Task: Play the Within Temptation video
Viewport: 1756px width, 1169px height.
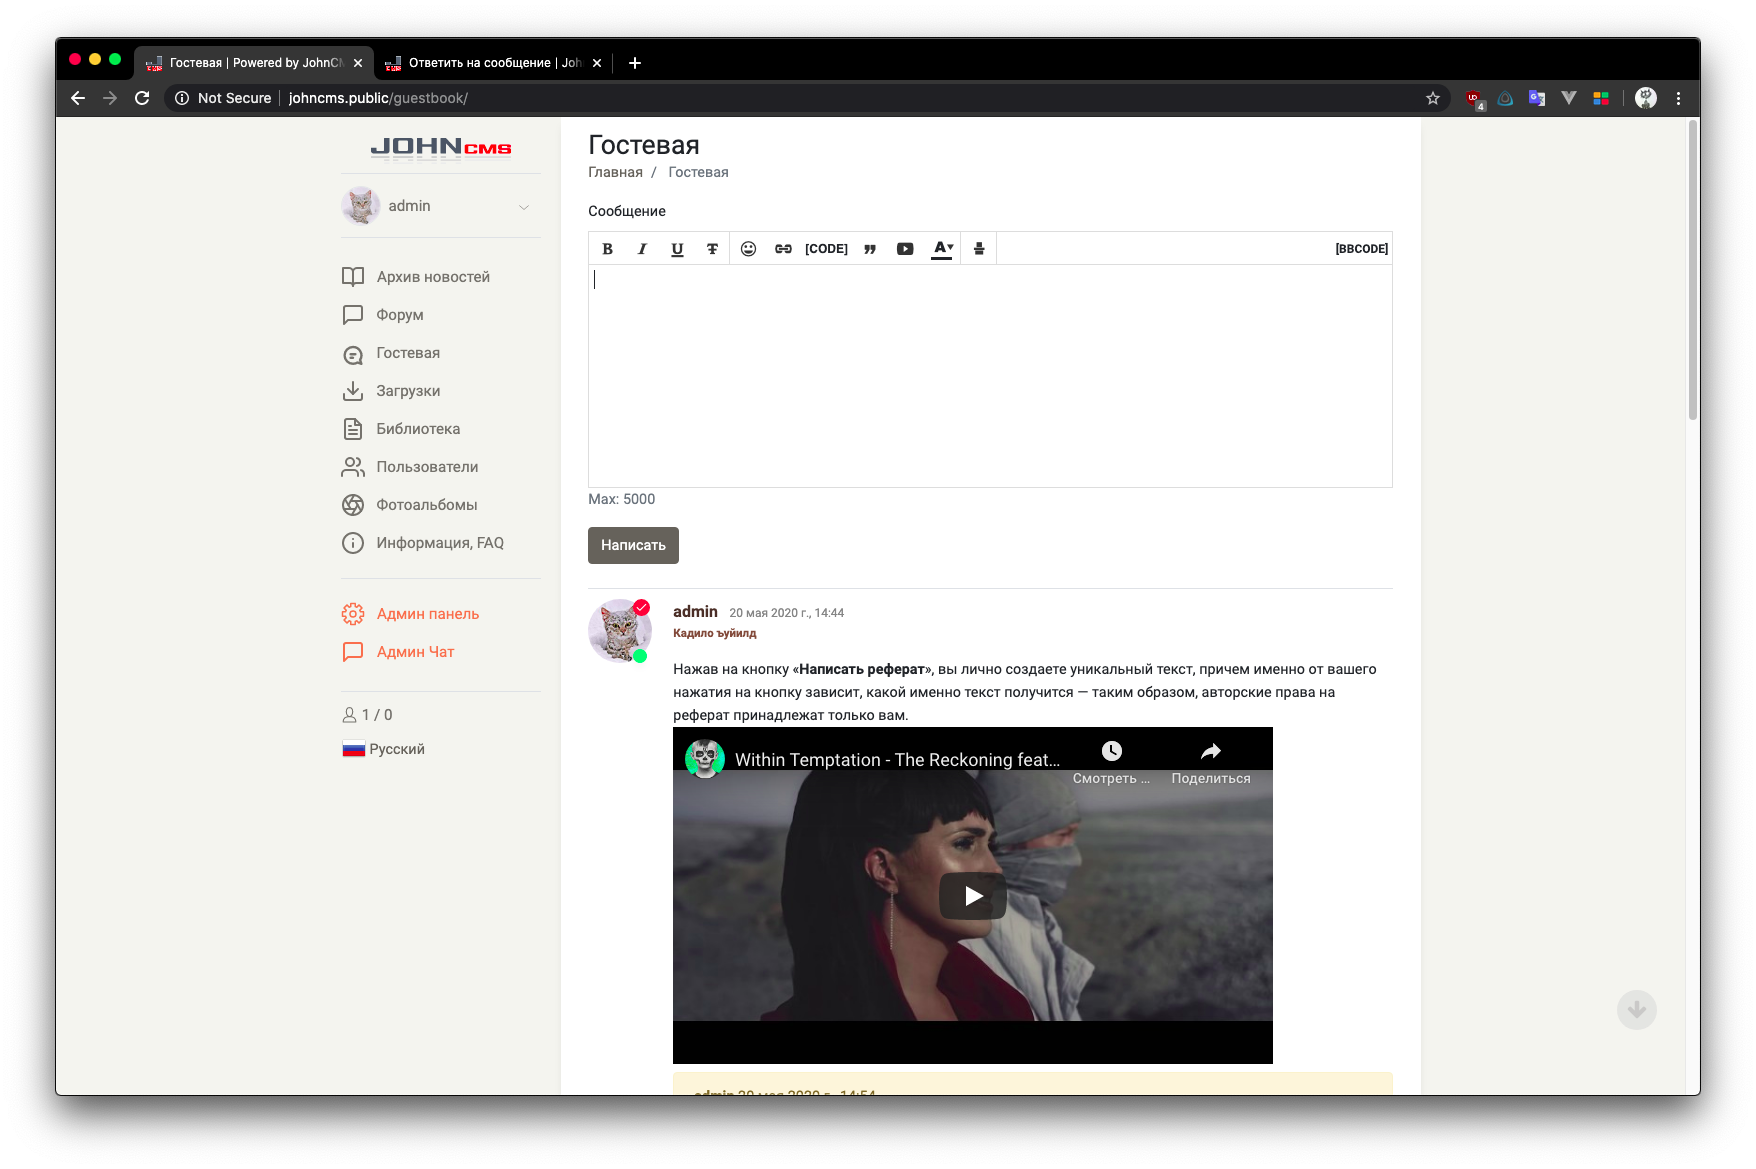Action: coord(973,896)
